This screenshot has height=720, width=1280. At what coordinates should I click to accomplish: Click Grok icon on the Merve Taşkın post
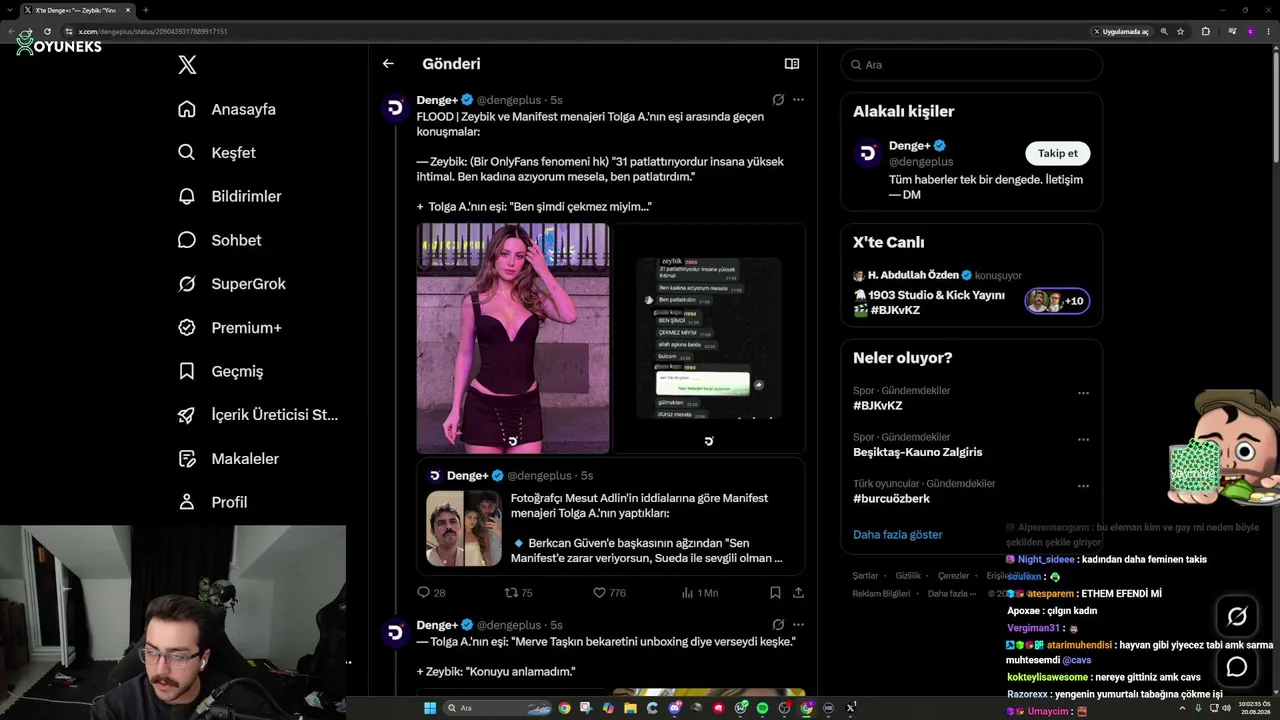pyautogui.click(x=778, y=625)
